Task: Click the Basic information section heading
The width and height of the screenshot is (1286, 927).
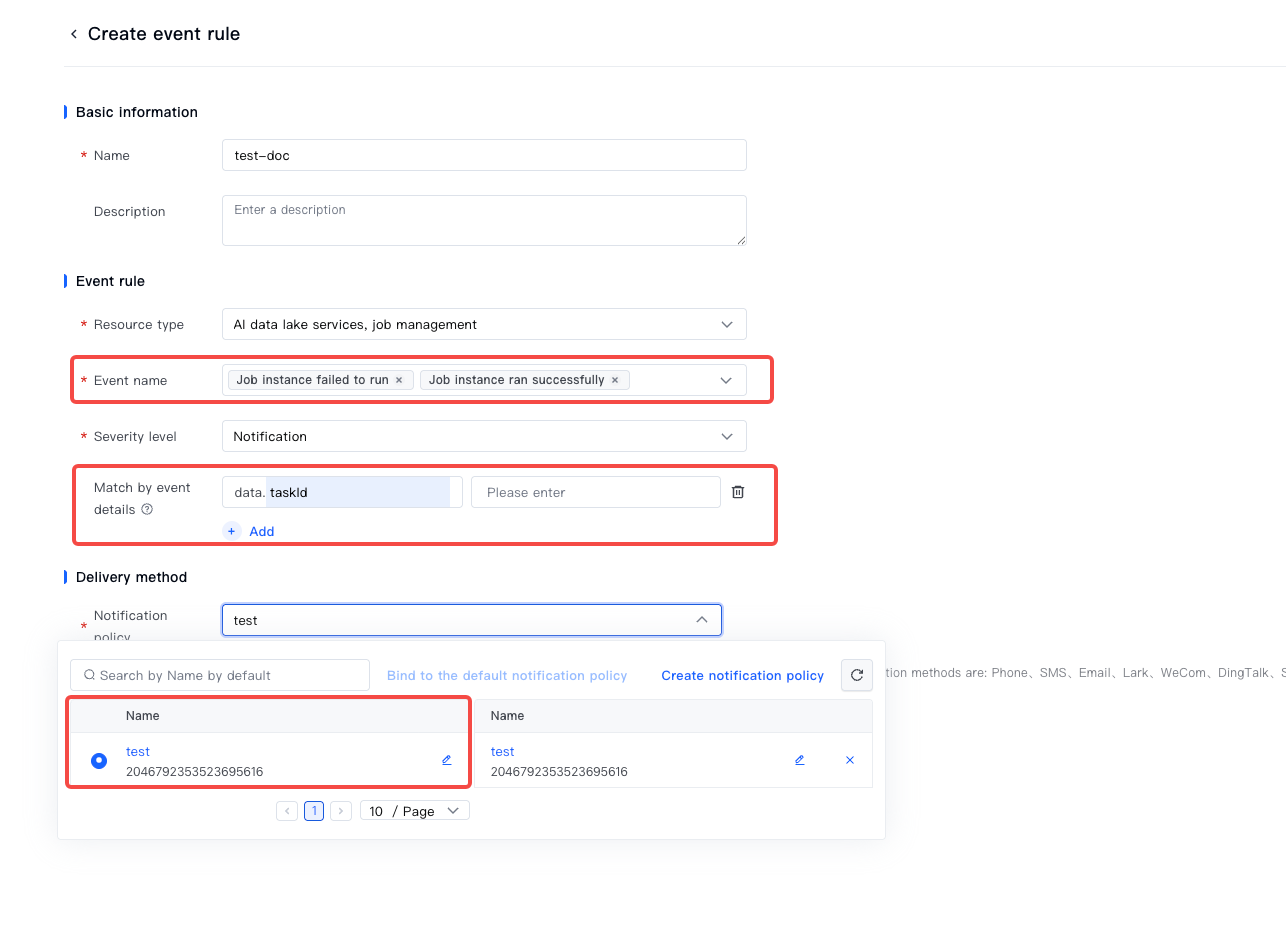Action: click(137, 112)
